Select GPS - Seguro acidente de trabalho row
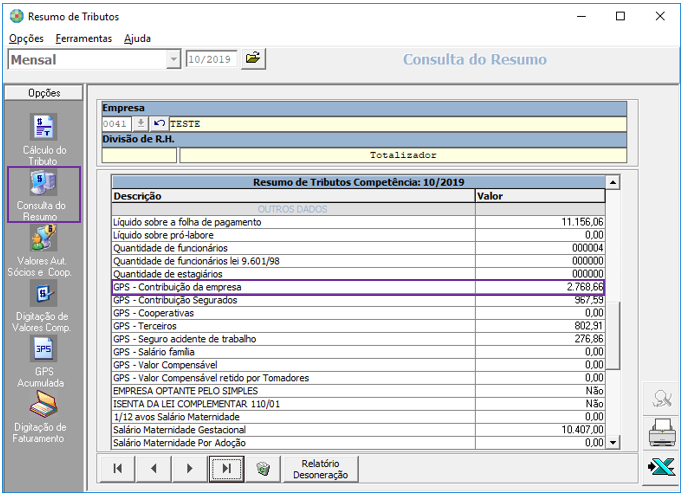The height and width of the screenshot is (497, 686). (358, 339)
